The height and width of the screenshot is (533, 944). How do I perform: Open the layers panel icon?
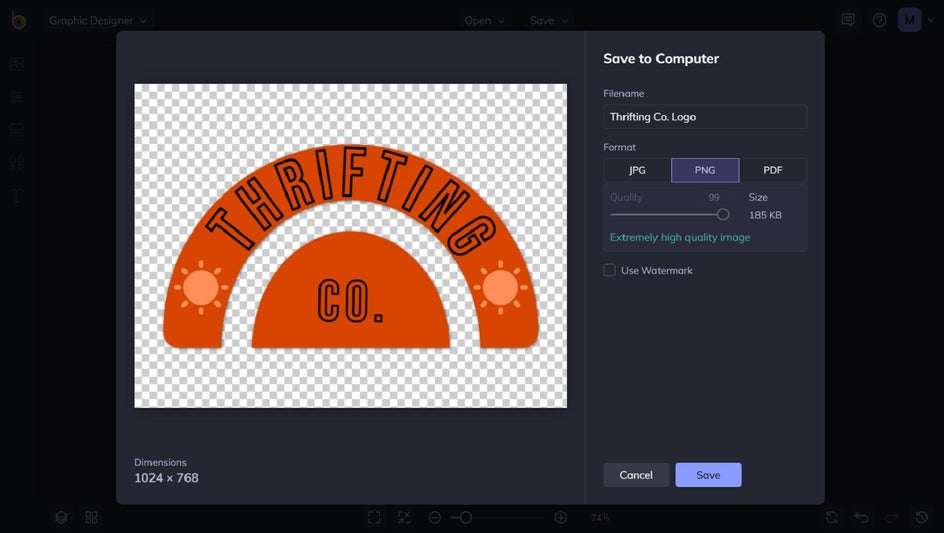coord(62,517)
